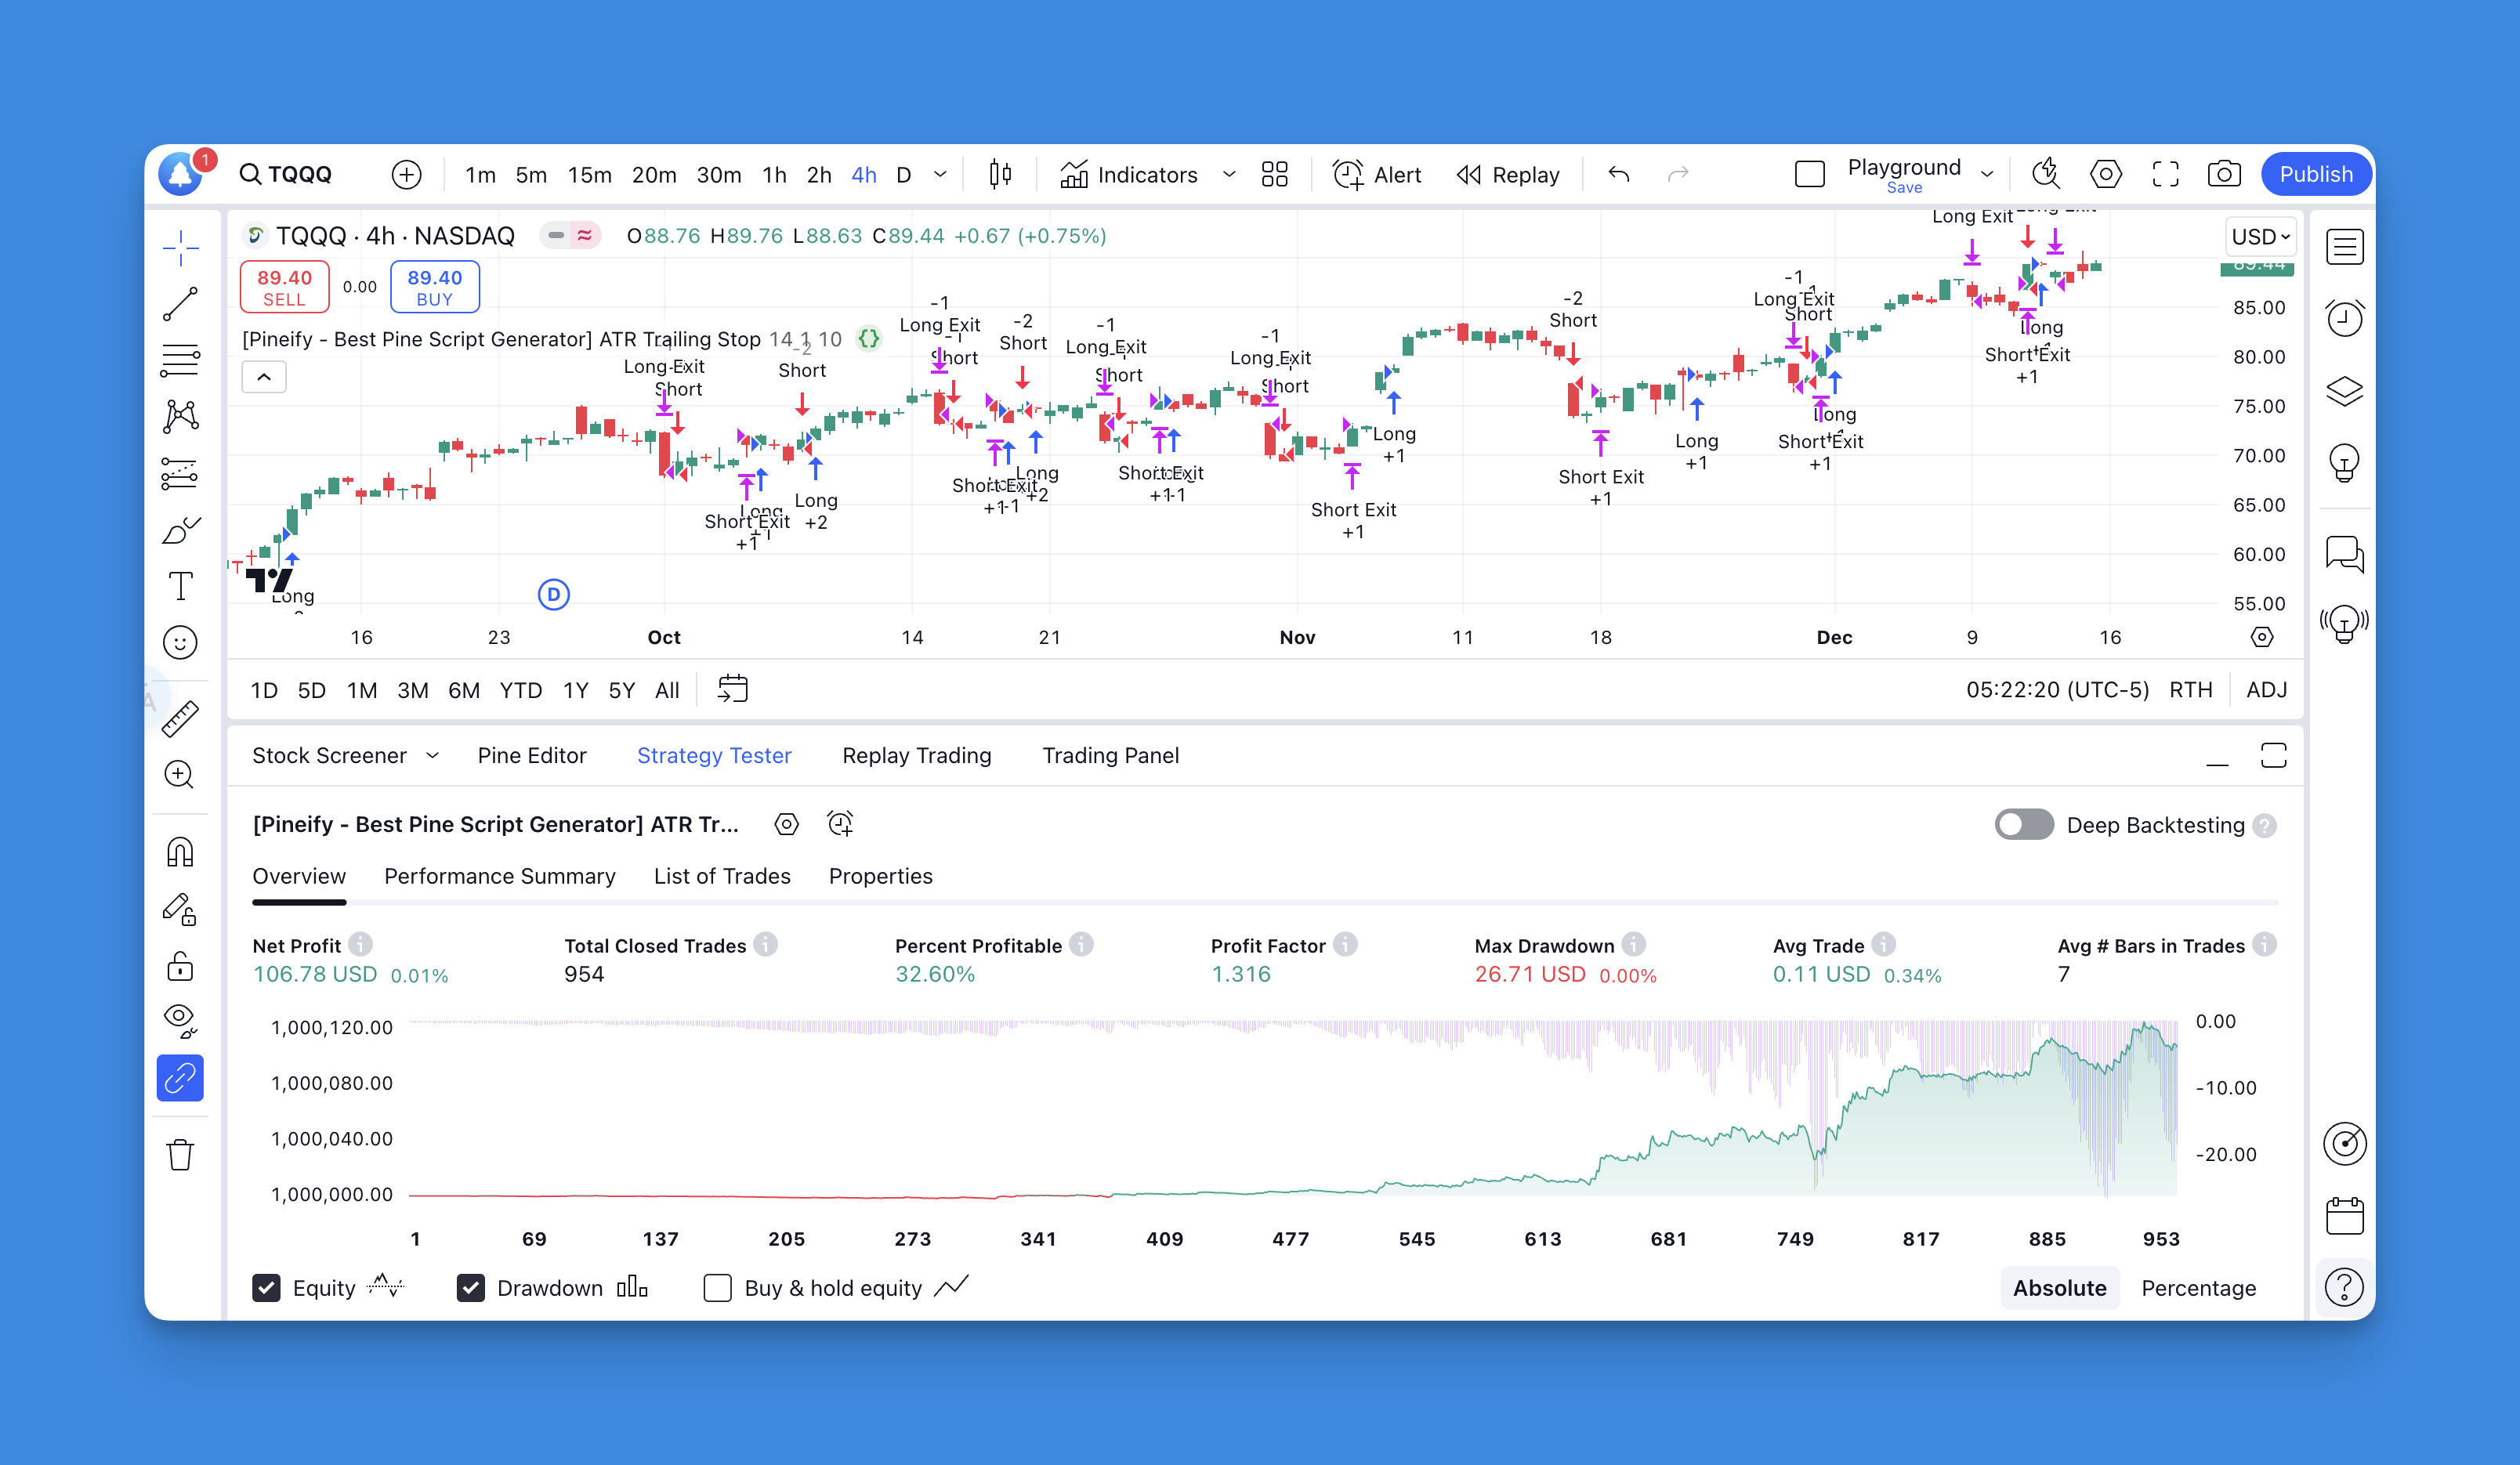Set the 6M date range
Screen dimensions: 2520x1465
pyautogui.click(x=463, y=690)
